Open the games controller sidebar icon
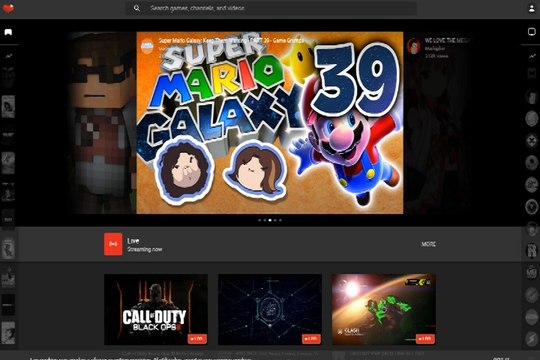This screenshot has height=360, width=540. click(x=8, y=32)
